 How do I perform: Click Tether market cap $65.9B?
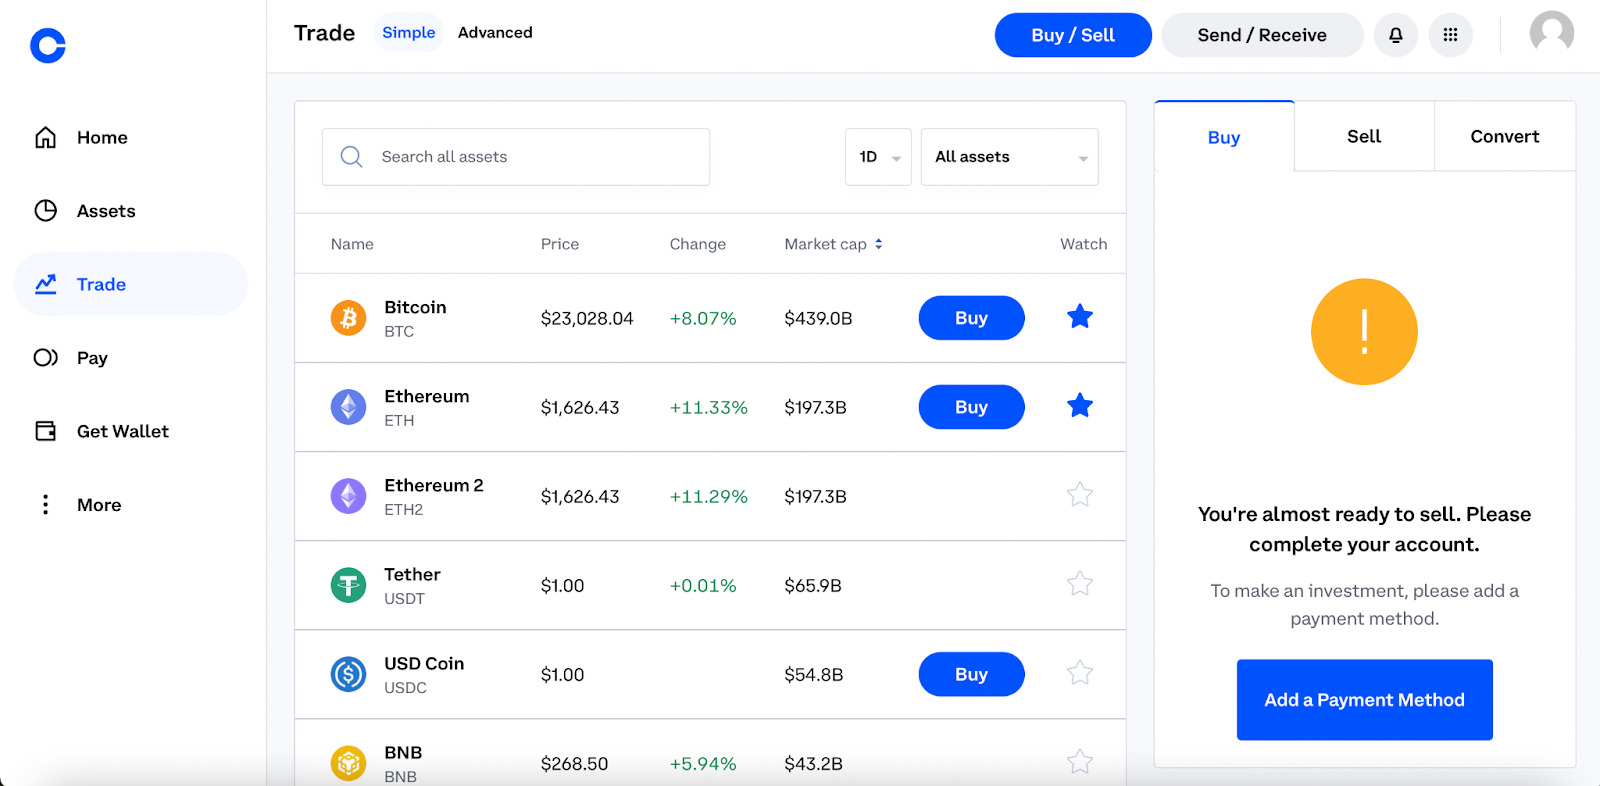813,586
